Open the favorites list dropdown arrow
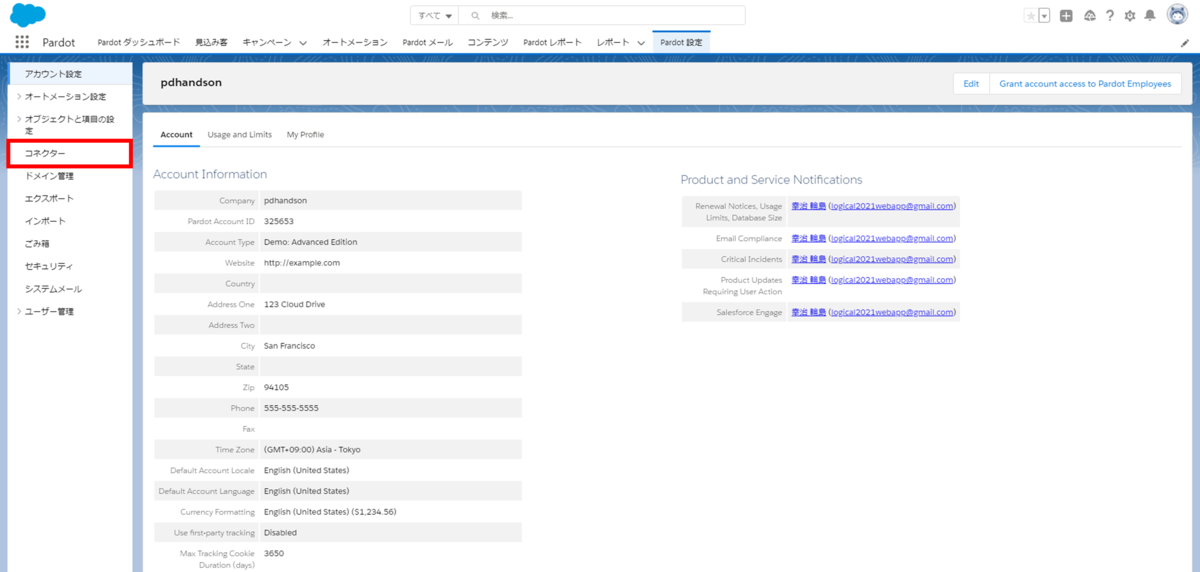Viewport: 1200px width, 572px height. click(1044, 16)
